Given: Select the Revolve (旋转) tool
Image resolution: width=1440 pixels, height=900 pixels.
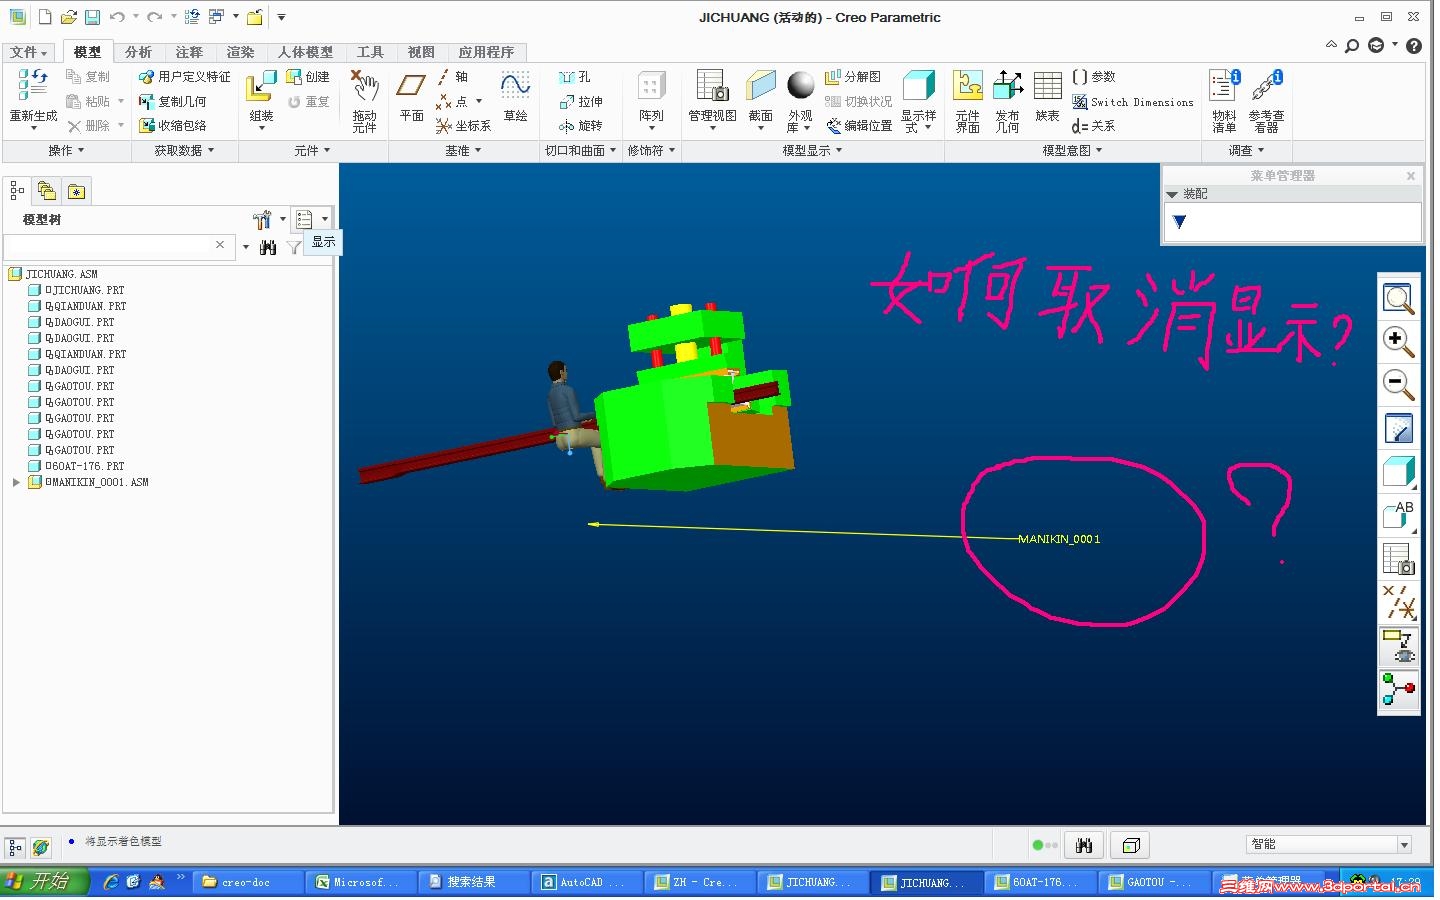Looking at the screenshot, I should pos(581,126).
